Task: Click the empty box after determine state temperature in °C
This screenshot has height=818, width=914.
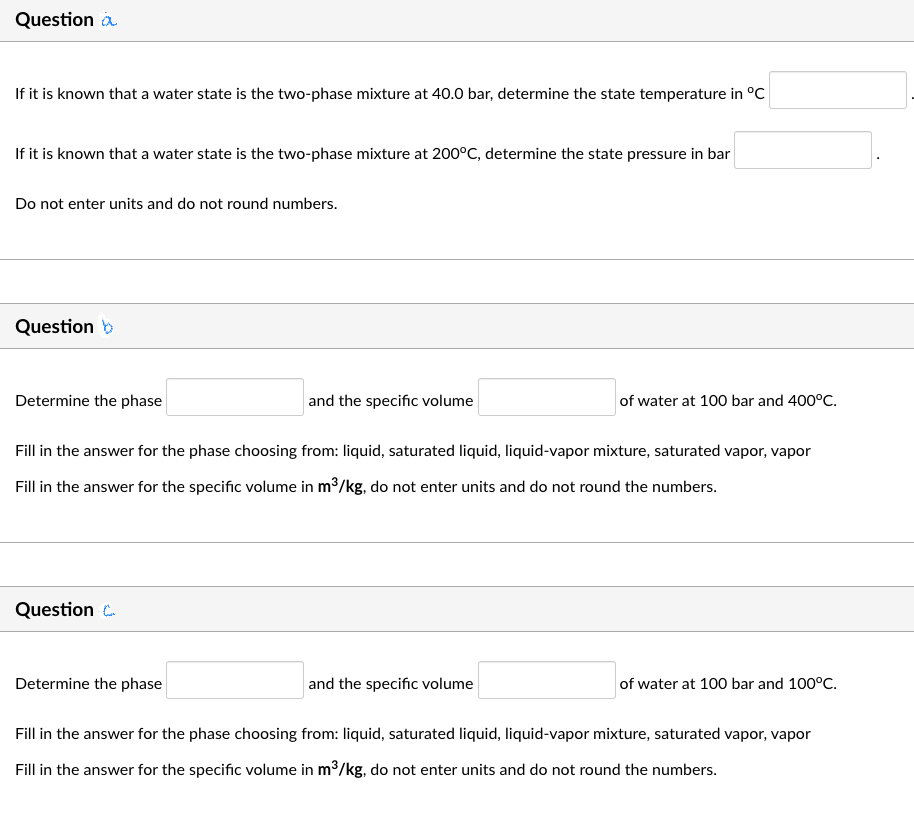Action: click(x=837, y=89)
